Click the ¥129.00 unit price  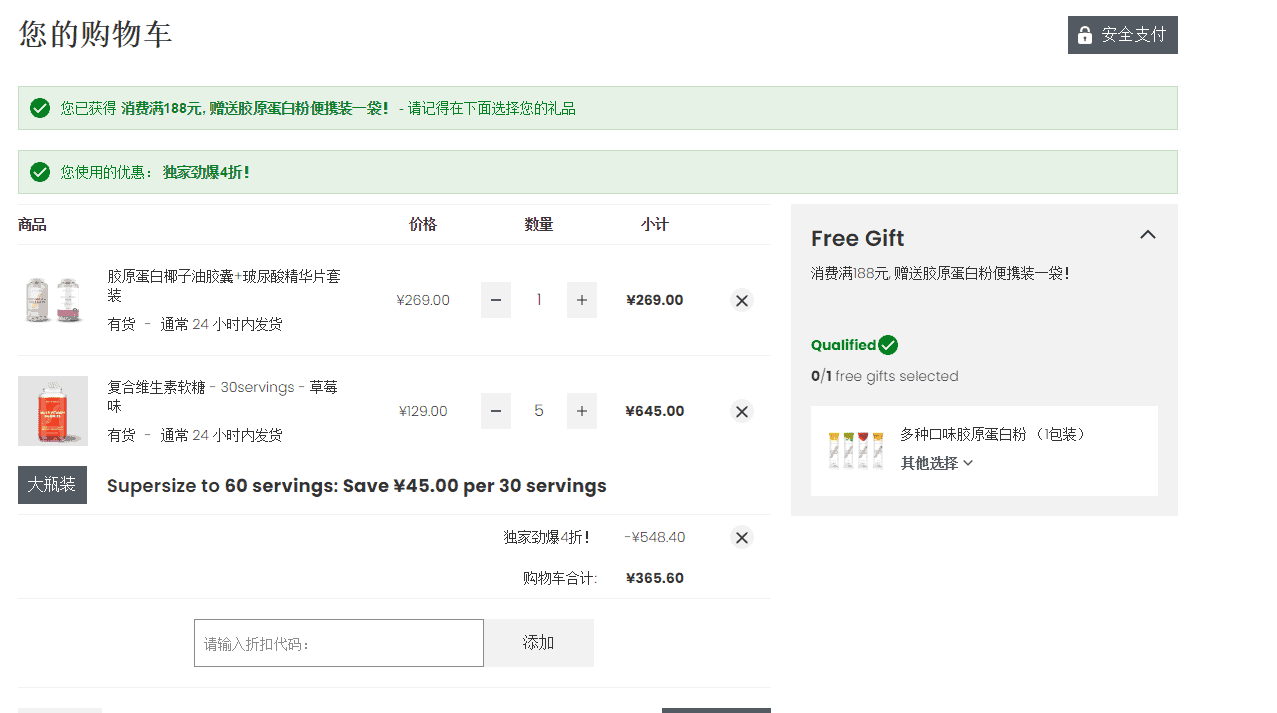coord(423,411)
